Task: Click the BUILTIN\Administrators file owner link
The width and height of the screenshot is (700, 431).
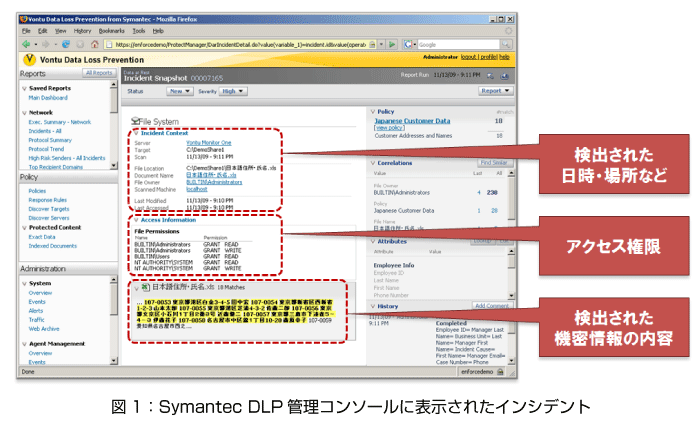Action: tap(214, 182)
